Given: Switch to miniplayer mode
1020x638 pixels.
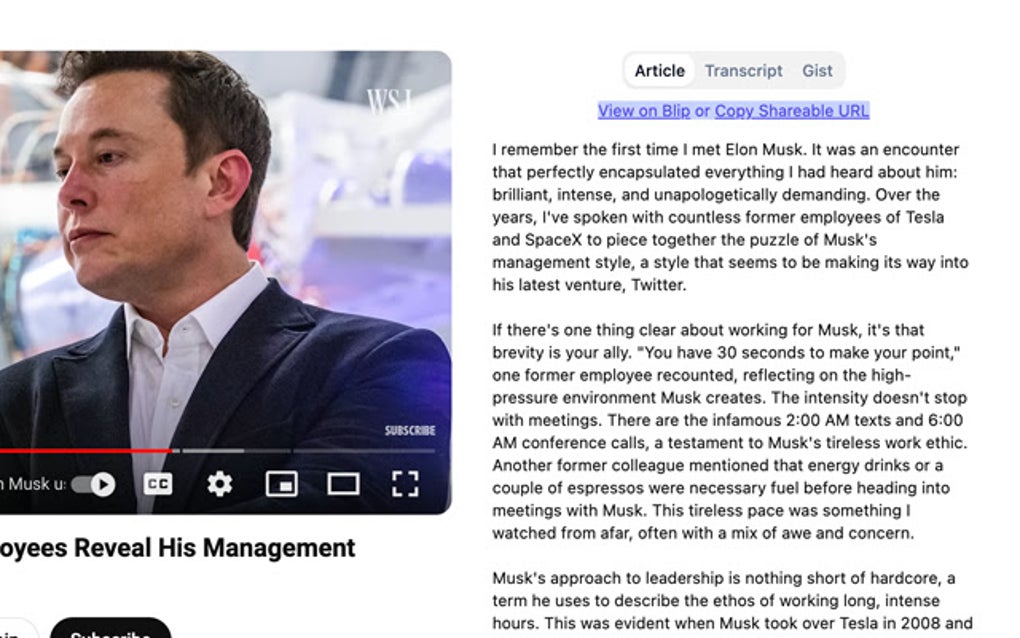Looking at the screenshot, I should 282,485.
